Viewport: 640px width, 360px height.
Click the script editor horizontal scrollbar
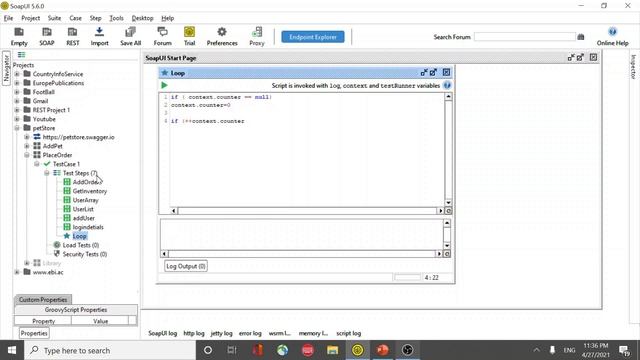[x=307, y=211]
